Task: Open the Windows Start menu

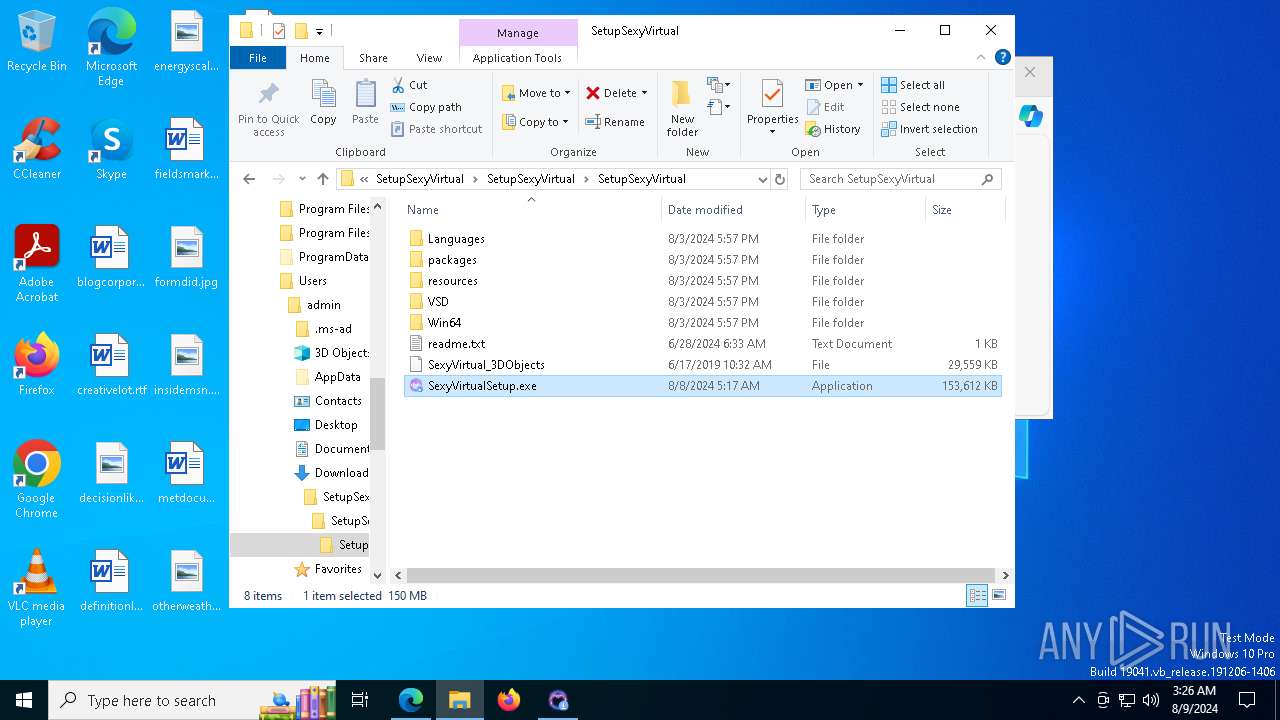Action: (x=24, y=700)
